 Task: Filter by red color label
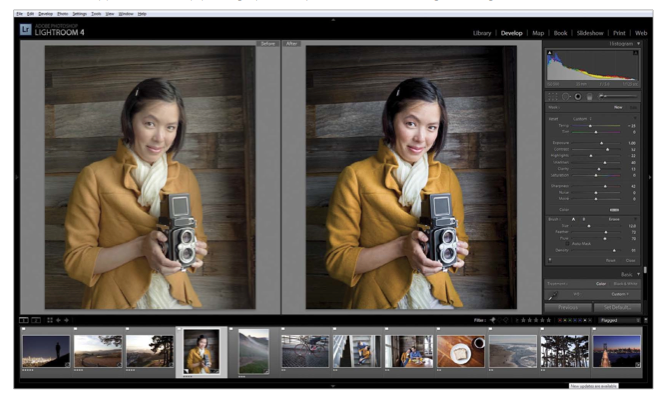coord(560,320)
